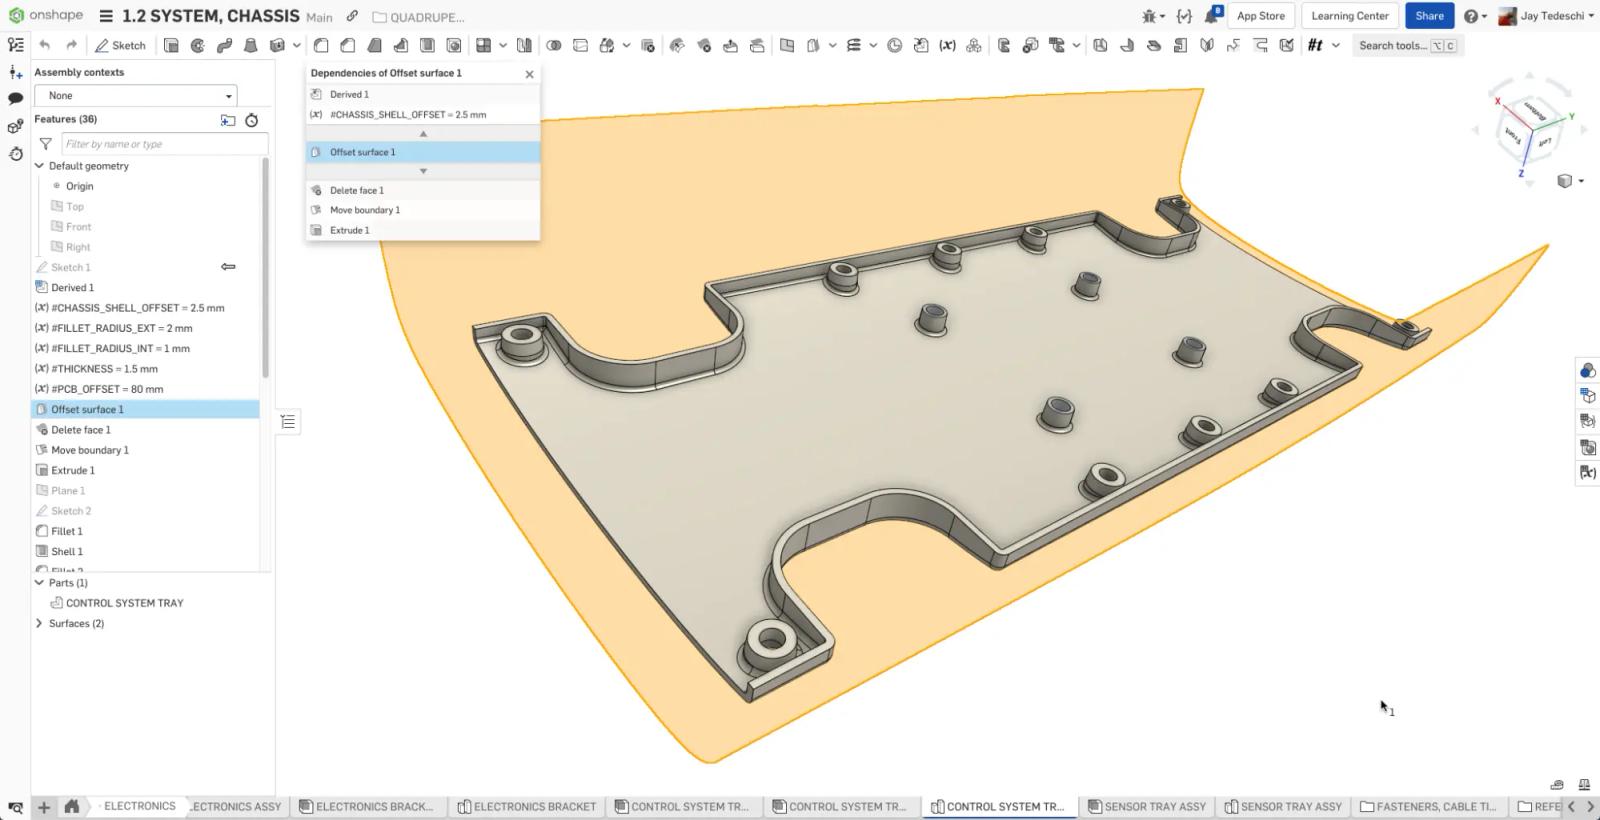Toggle the feature list filter icon

point(46,144)
